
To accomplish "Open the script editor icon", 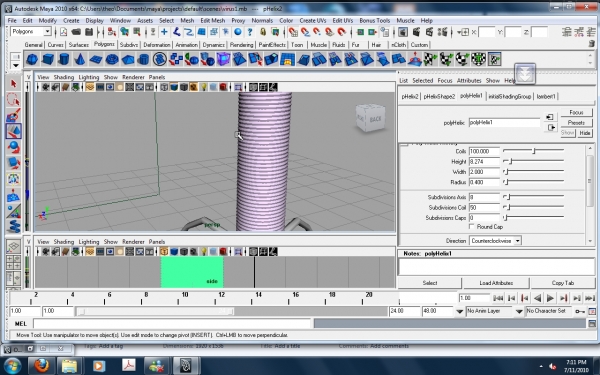I will 592,323.
